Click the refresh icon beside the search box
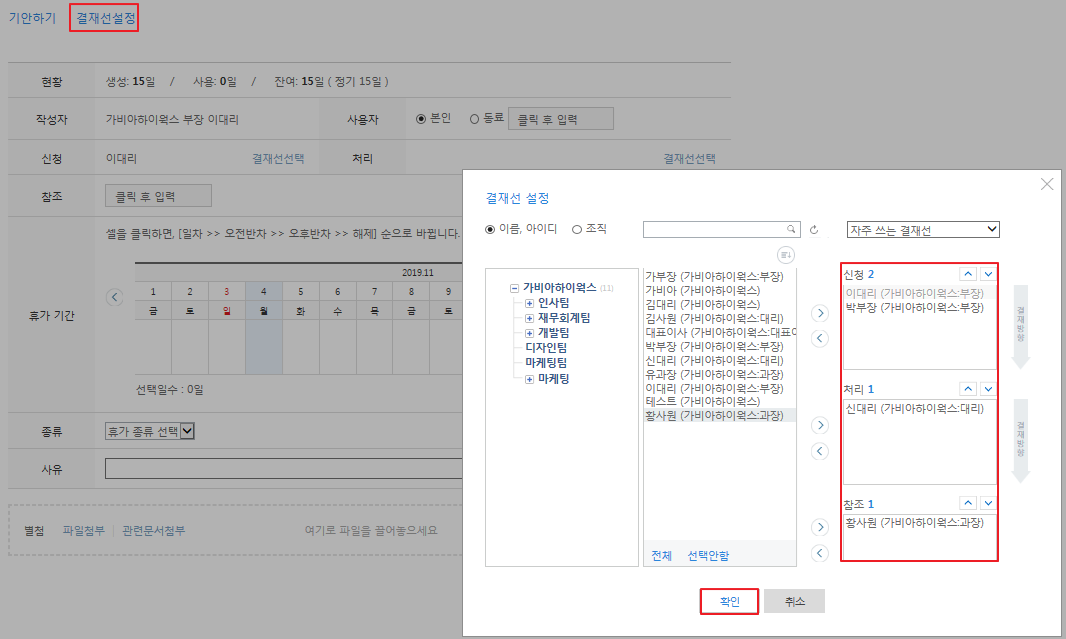The image size is (1066, 639). pyautogui.click(x=814, y=229)
